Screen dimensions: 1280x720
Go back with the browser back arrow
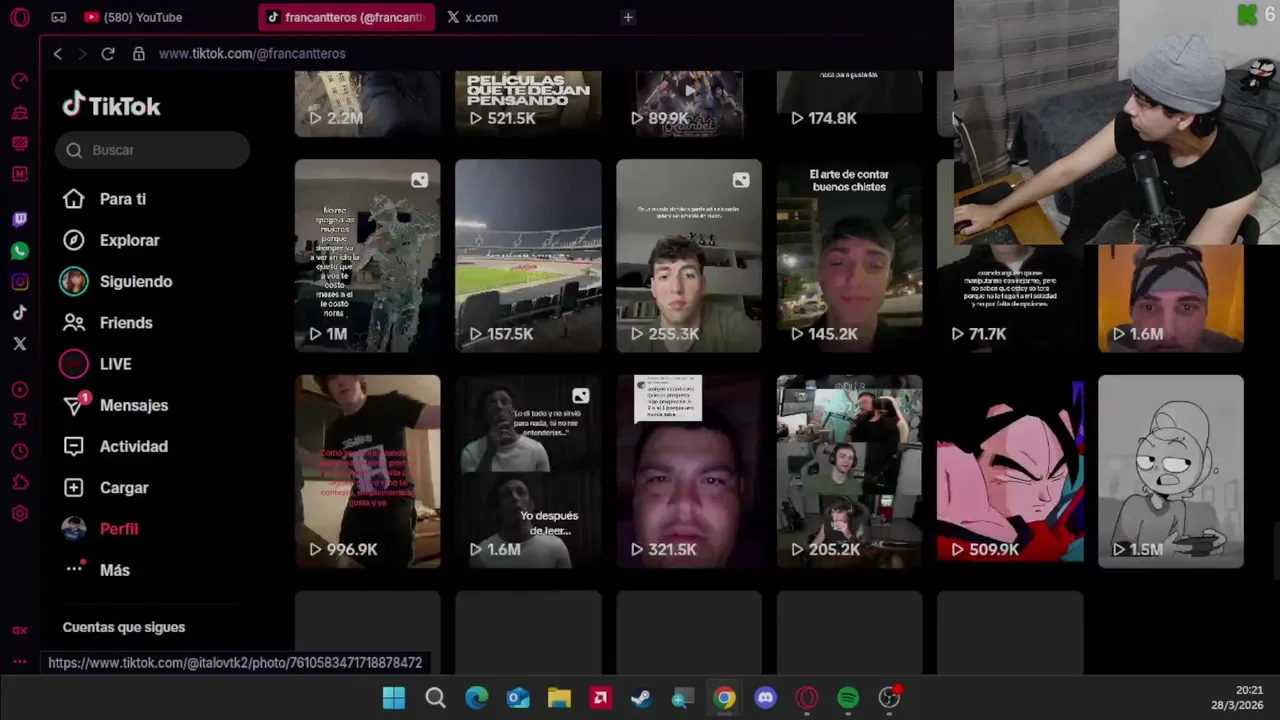(x=58, y=54)
